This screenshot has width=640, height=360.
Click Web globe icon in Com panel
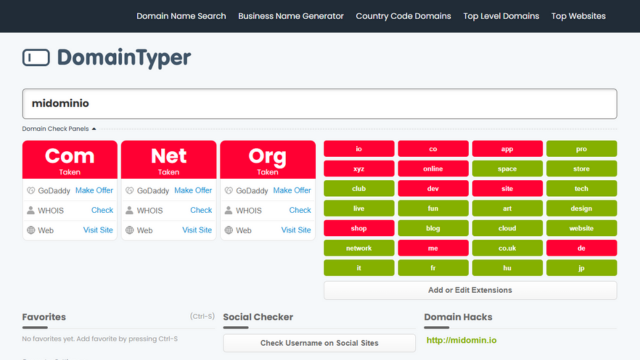tap(31, 230)
